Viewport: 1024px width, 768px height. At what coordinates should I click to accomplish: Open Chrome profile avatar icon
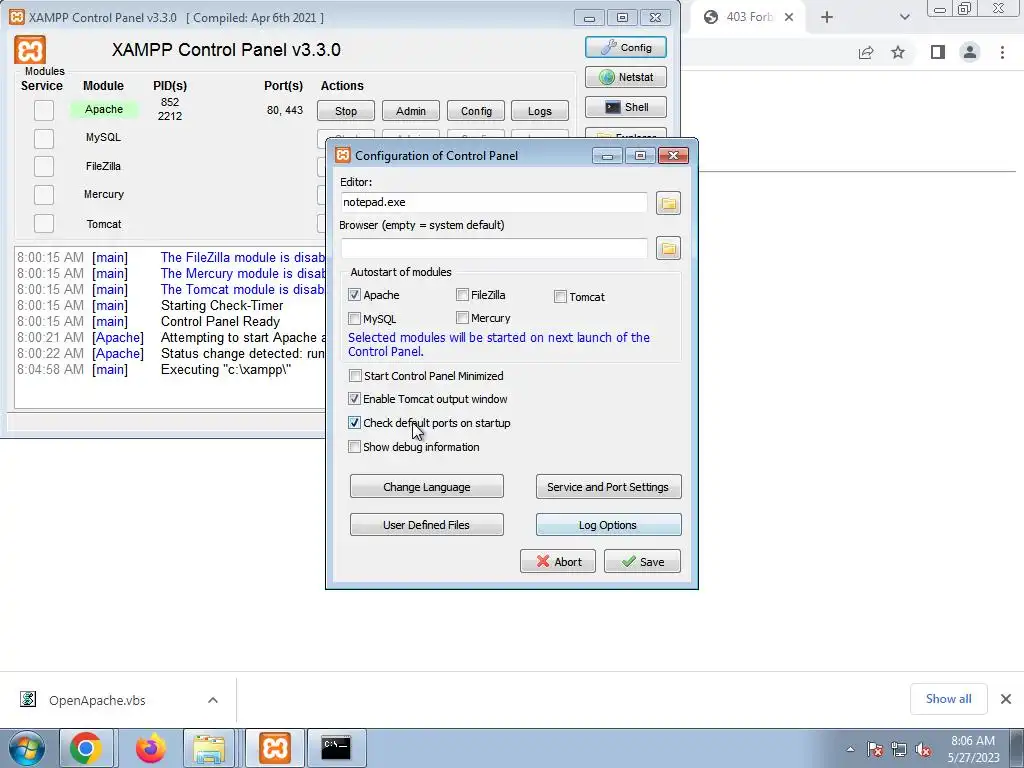pyautogui.click(x=970, y=52)
